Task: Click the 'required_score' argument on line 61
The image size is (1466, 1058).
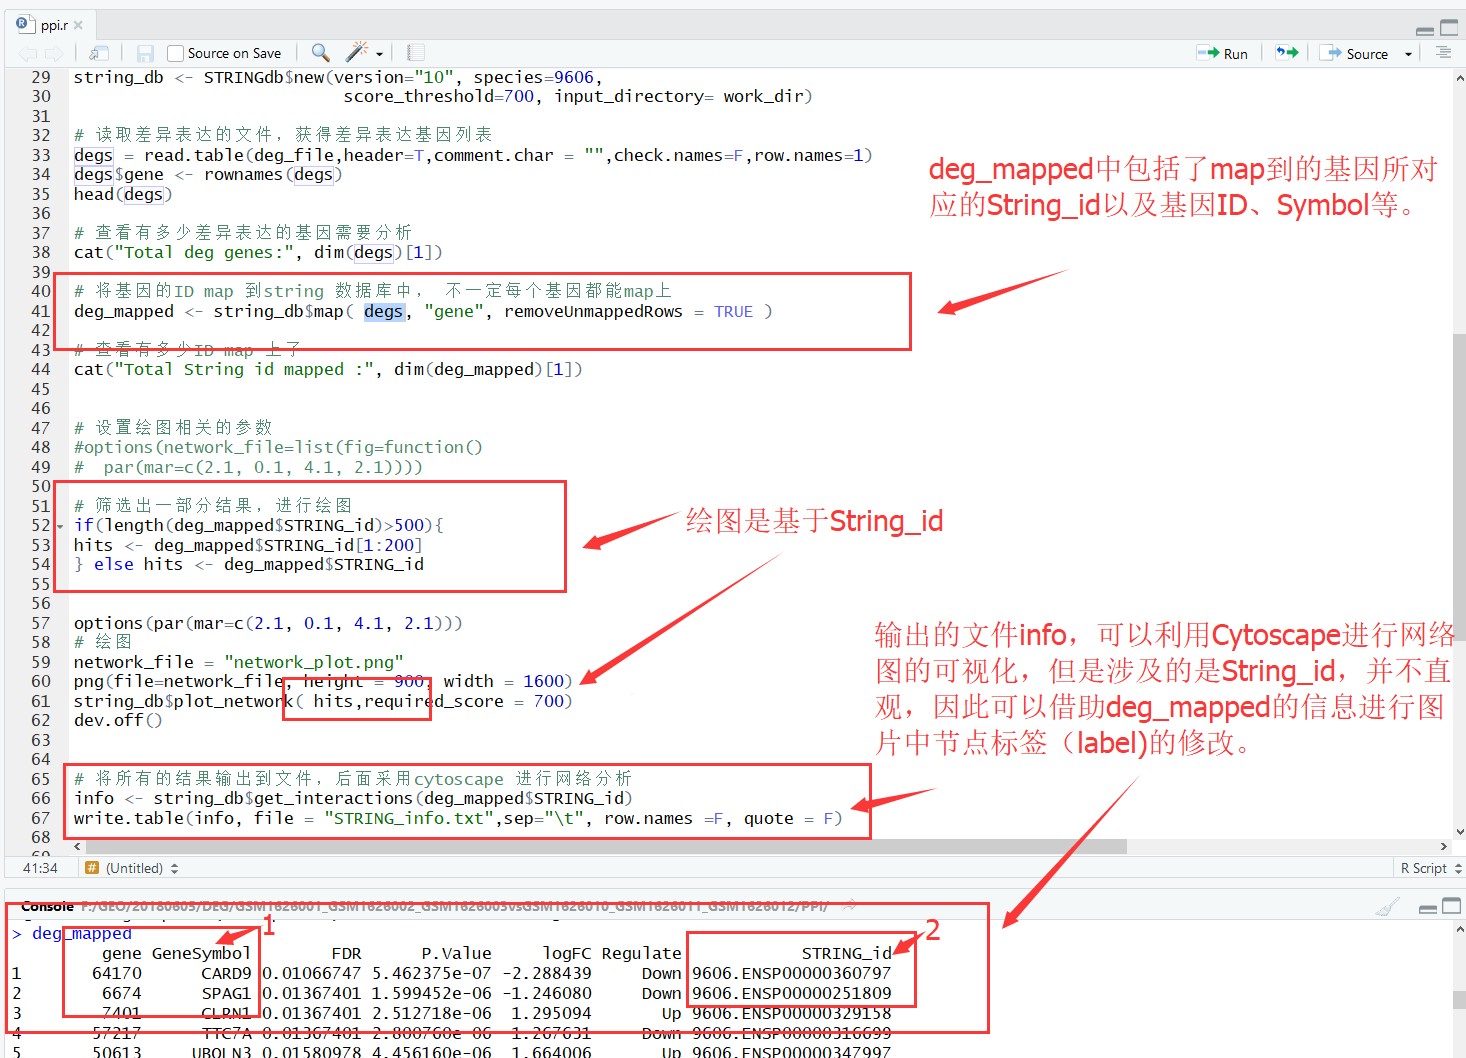Action: 434,701
